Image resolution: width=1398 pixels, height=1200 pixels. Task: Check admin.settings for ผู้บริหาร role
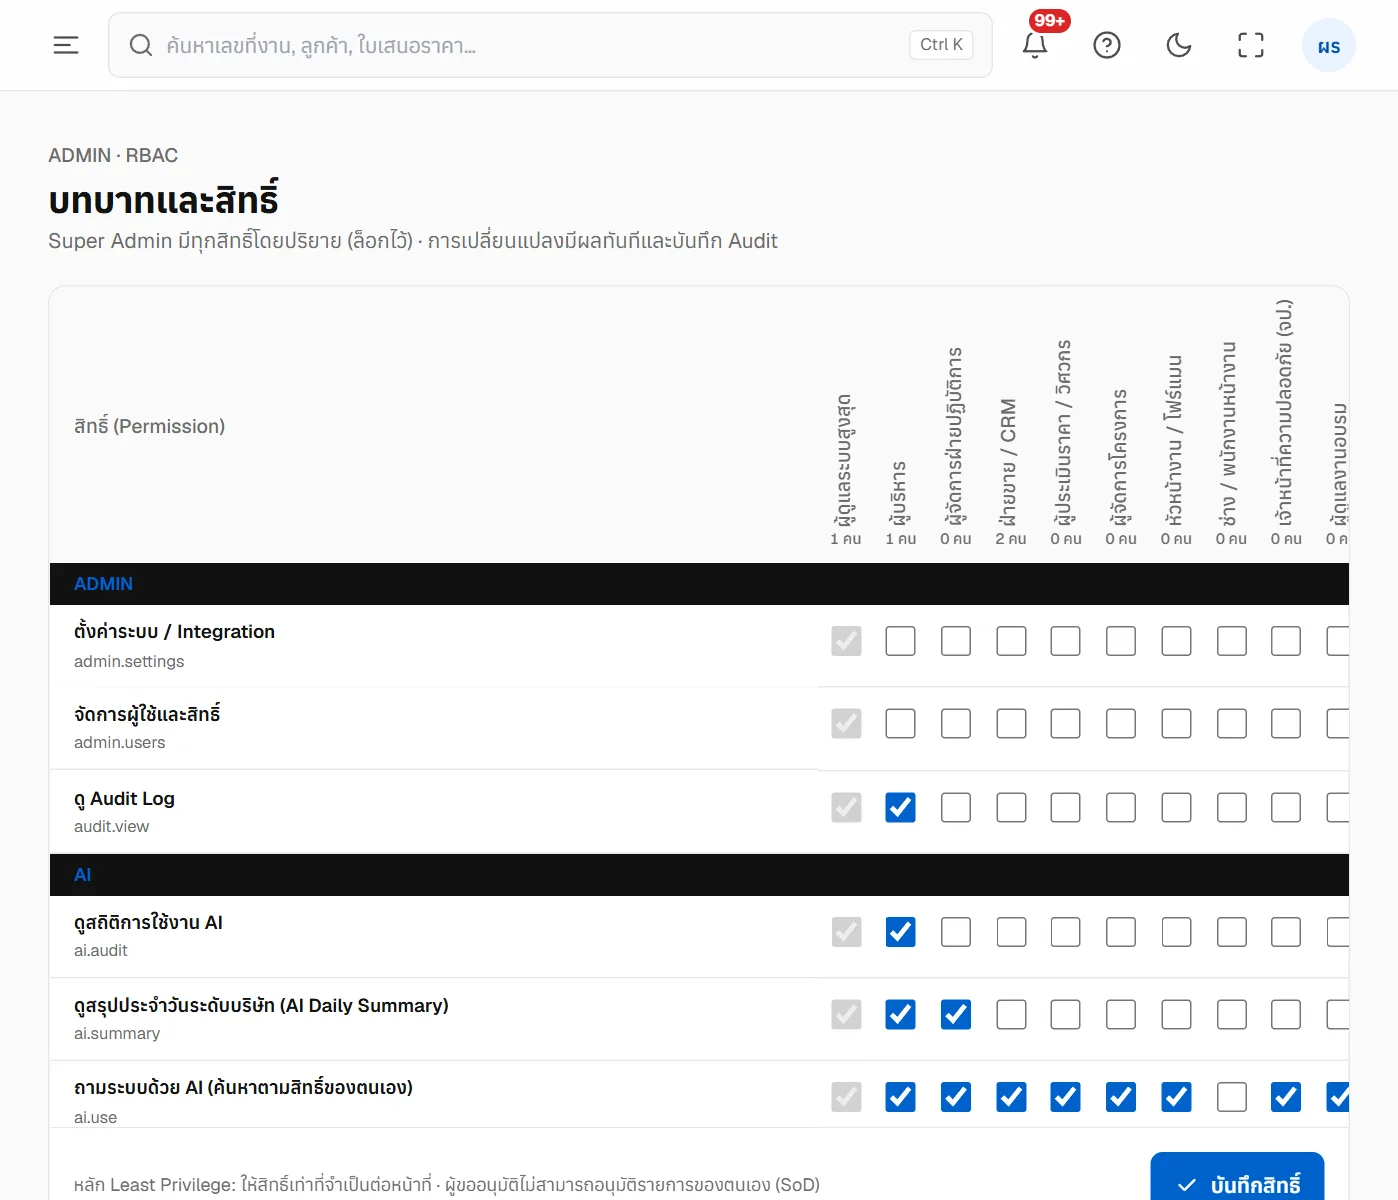click(x=900, y=641)
